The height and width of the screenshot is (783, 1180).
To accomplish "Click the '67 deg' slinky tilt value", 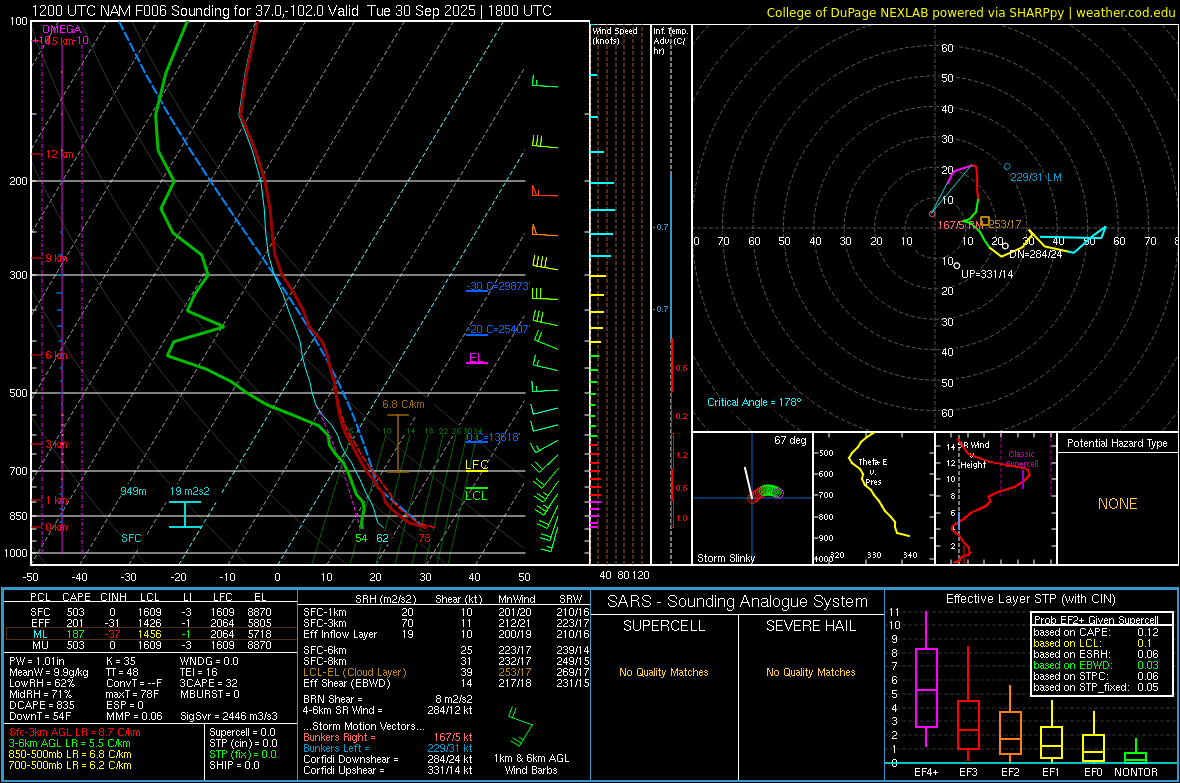I will click(x=790, y=440).
